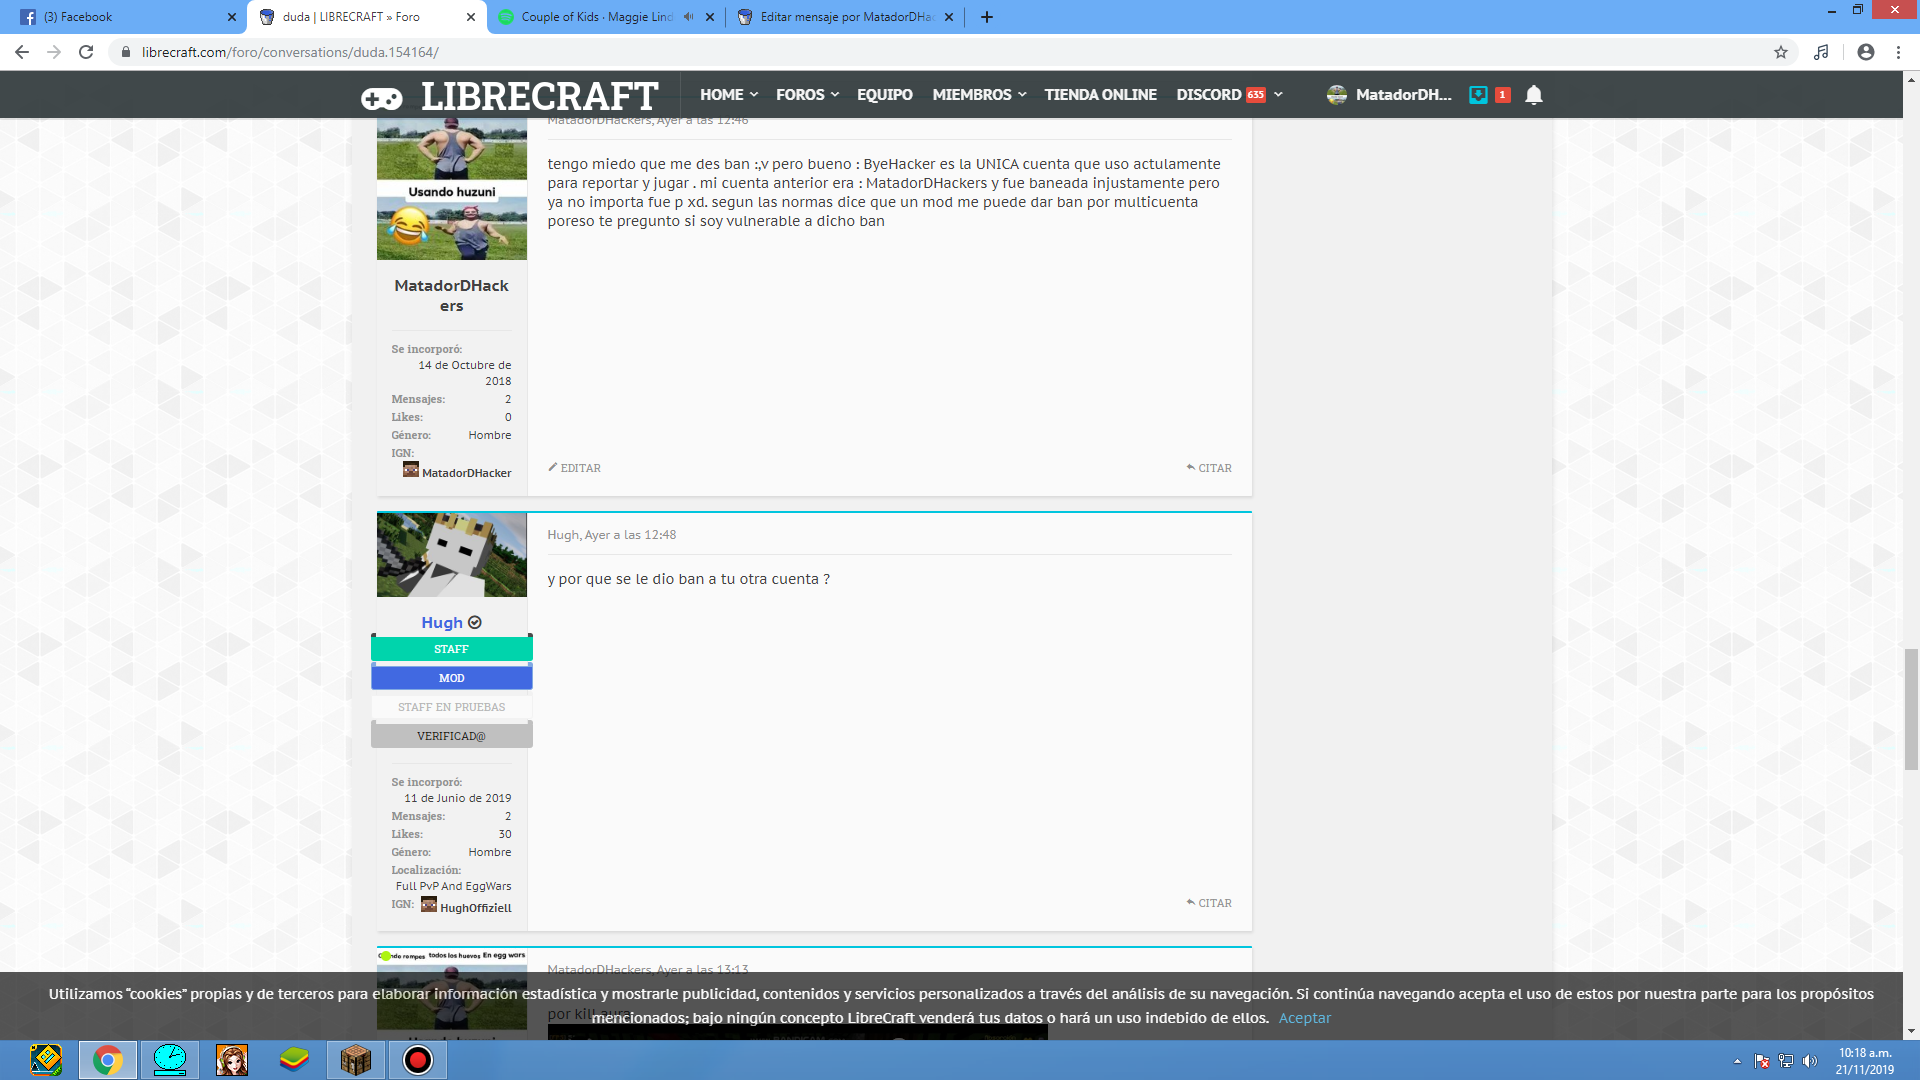The height and width of the screenshot is (1080, 1920).
Task: Expand the DISCORD menu dropdown arrow
Action: click(1278, 95)
